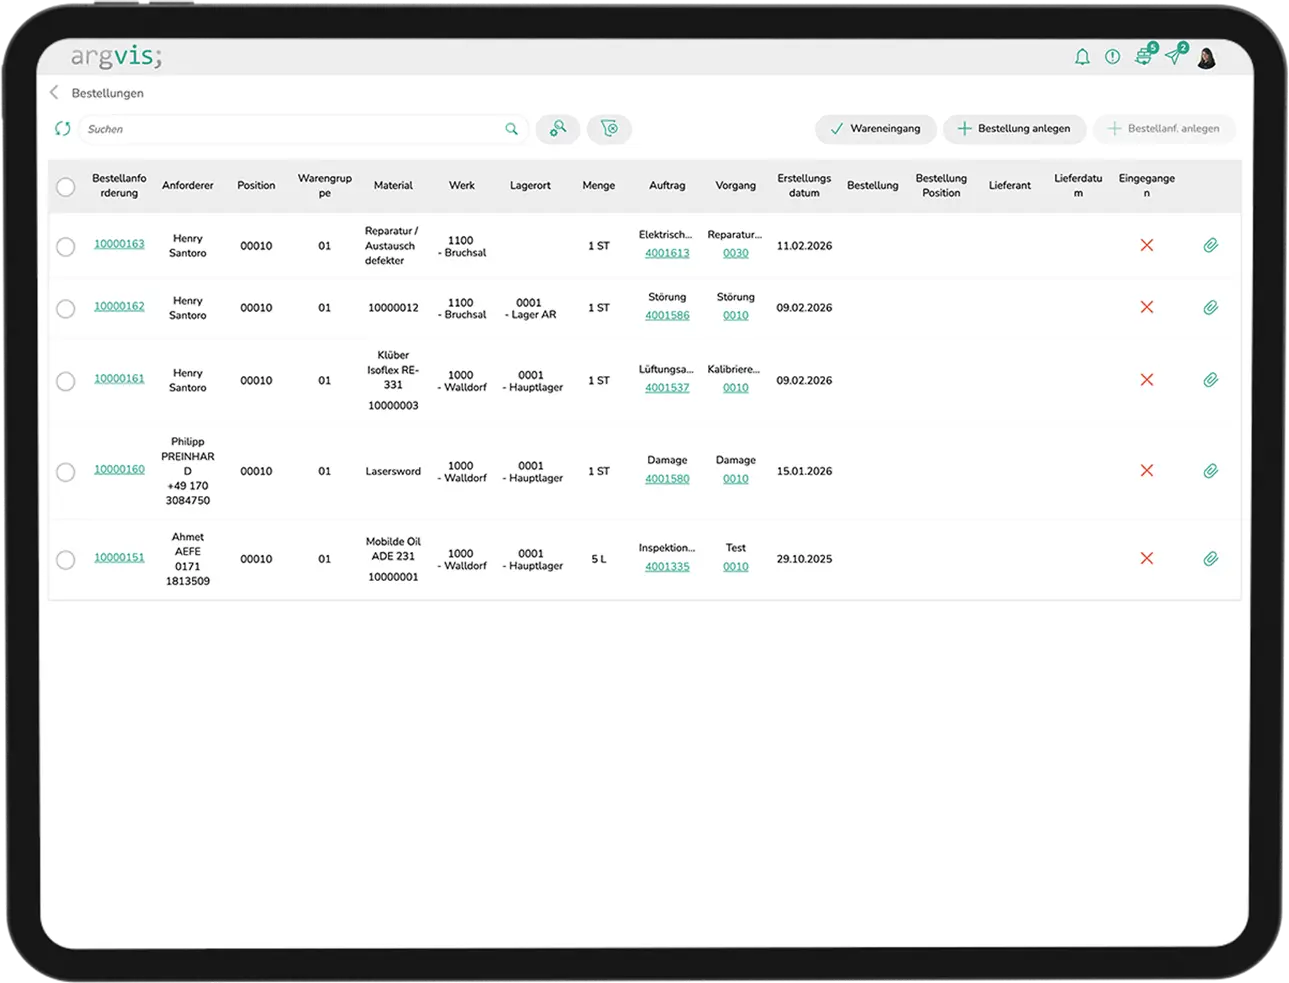Open order link 4001586
This screenshot has width=1289, height=983.
[667, 316]
